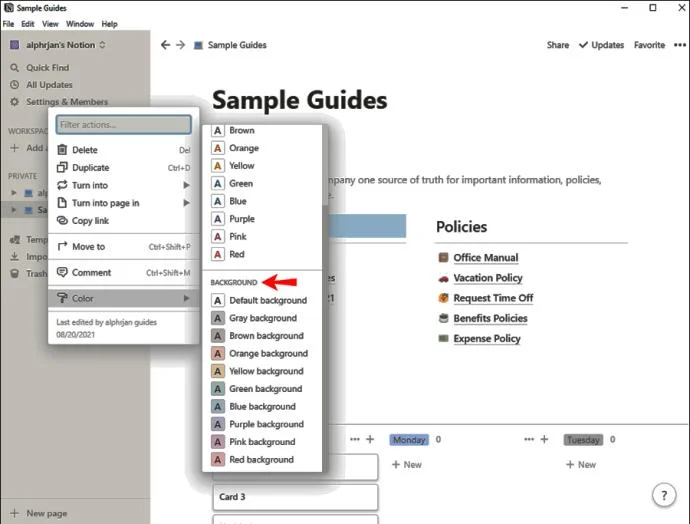Choose Blue background color

point(262,407)
